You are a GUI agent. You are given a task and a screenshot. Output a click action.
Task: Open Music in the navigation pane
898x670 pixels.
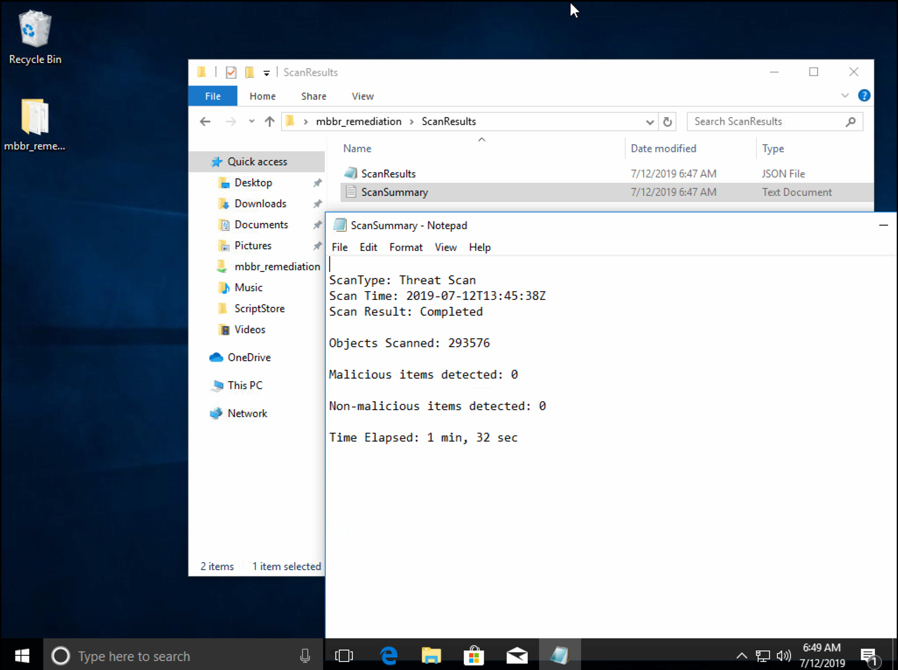248,287
